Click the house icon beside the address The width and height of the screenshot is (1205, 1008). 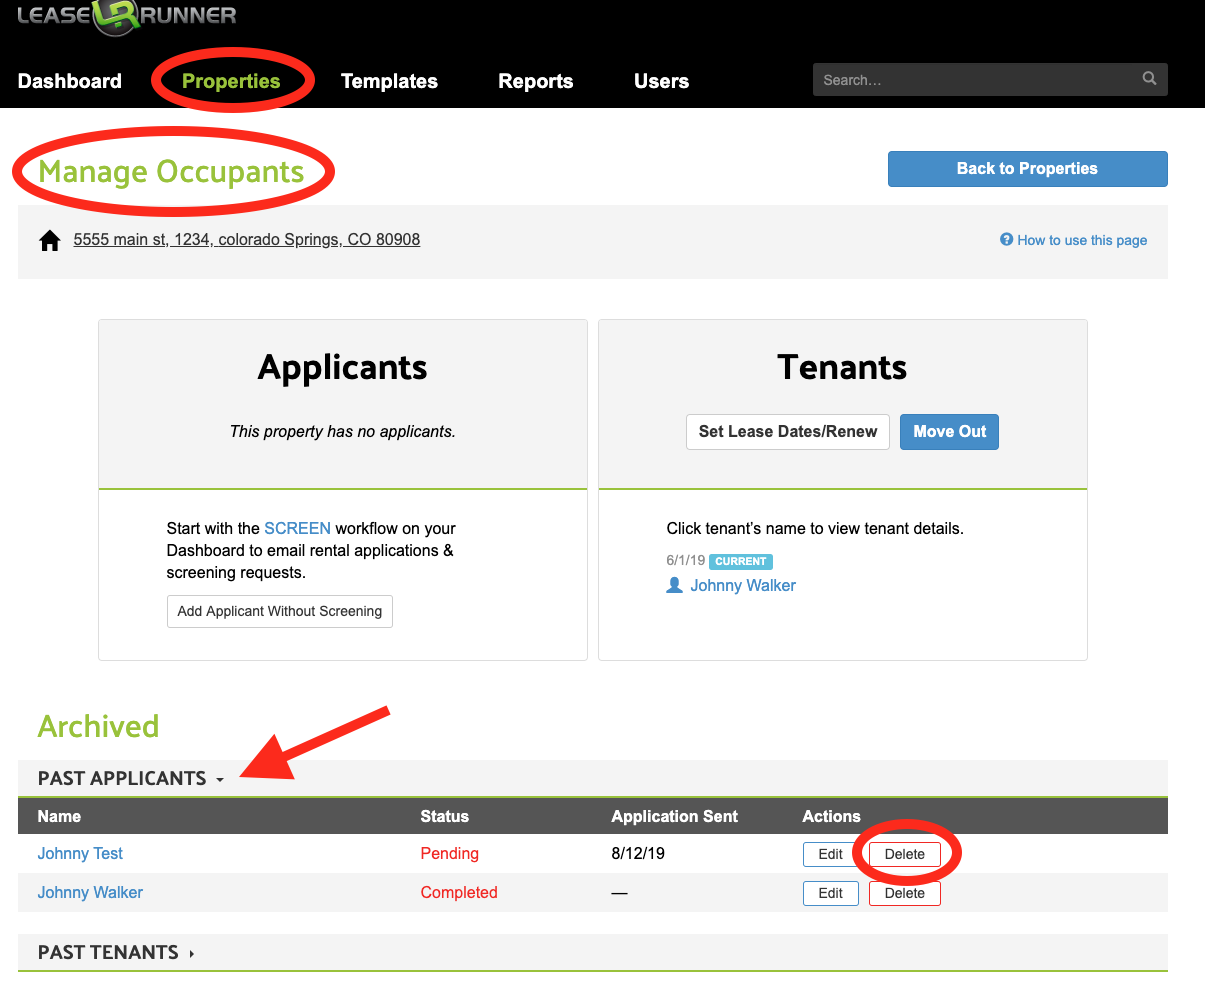point(50,241)
